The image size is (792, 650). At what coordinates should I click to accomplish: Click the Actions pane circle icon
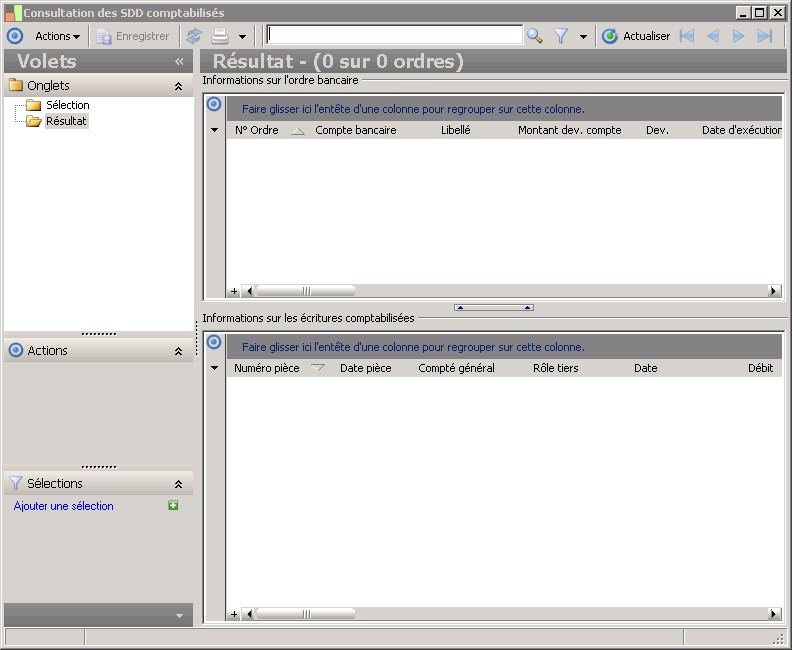coord(16,350)
